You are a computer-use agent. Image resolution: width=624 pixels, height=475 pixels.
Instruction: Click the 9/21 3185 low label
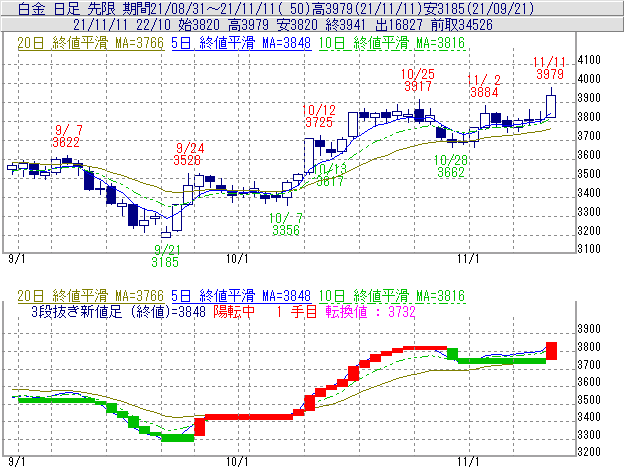coord(166,256)
